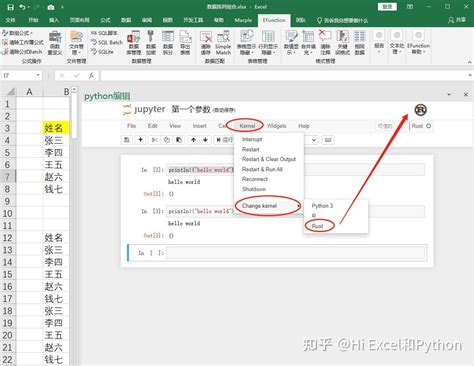Open the Widgets menu in Jupyter

coord(276,126)
